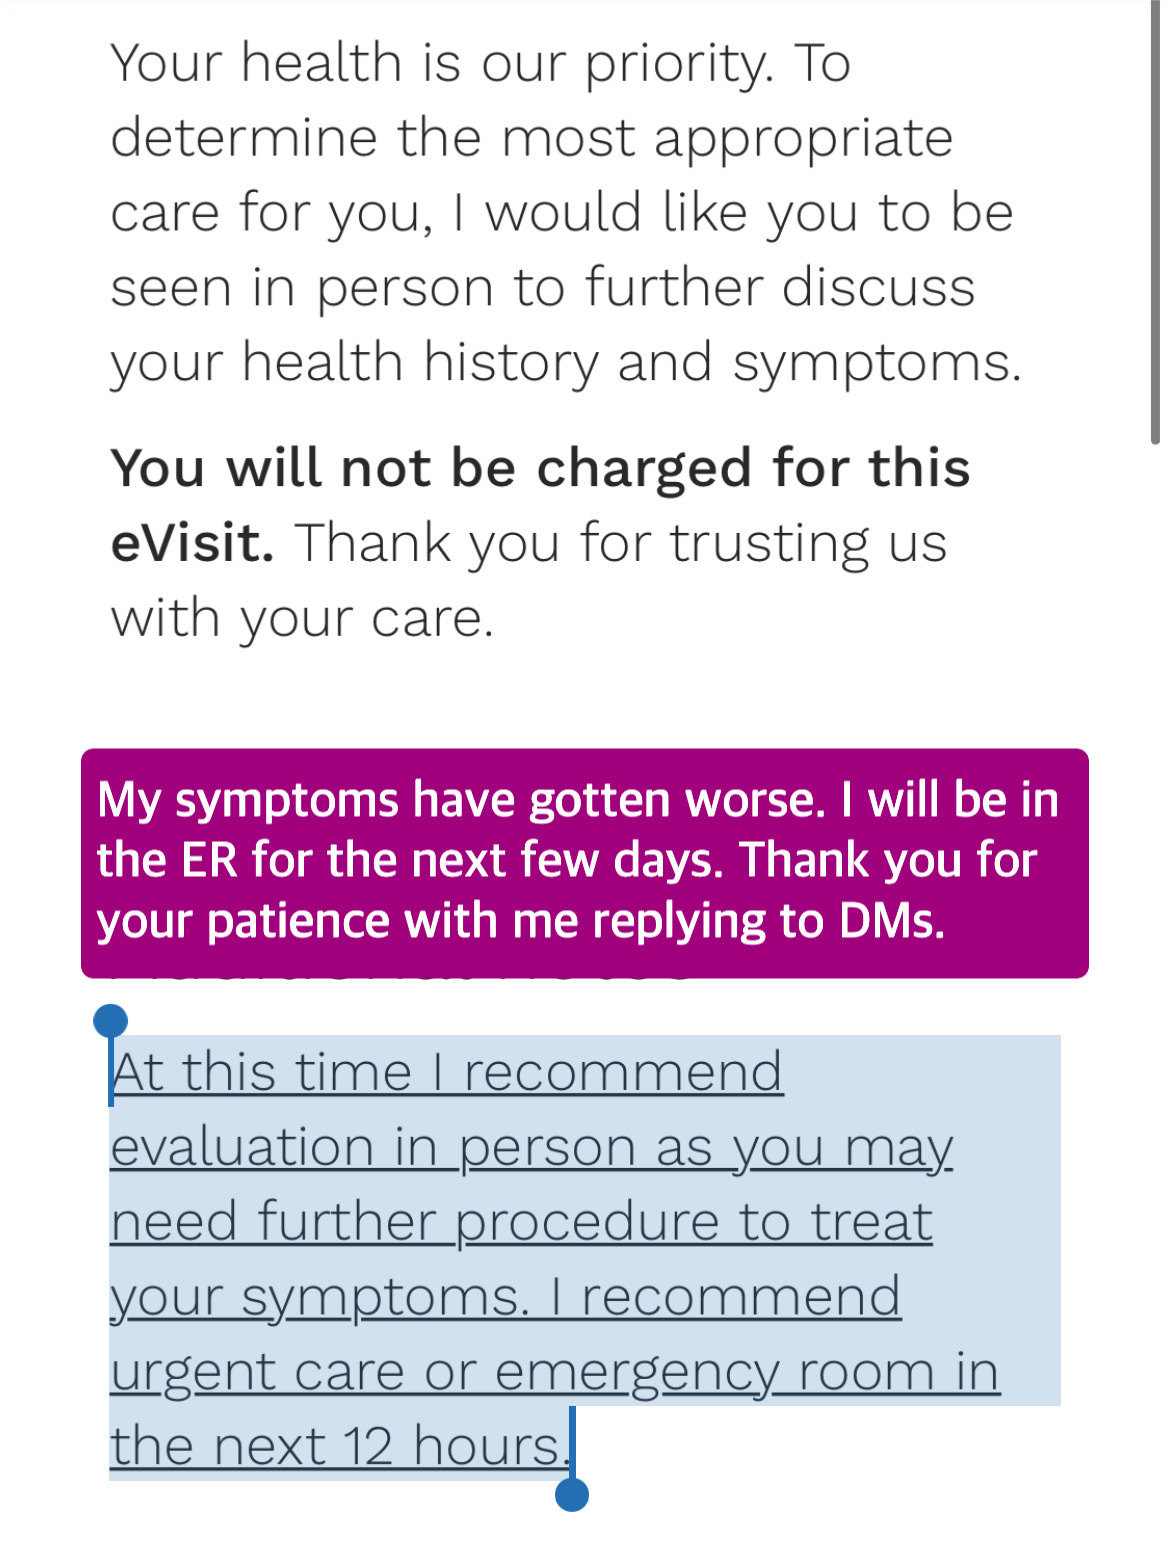Tap the bottom text selection handle
The height and width of the screenshot is (1545, 1170).
[571, 1494]
